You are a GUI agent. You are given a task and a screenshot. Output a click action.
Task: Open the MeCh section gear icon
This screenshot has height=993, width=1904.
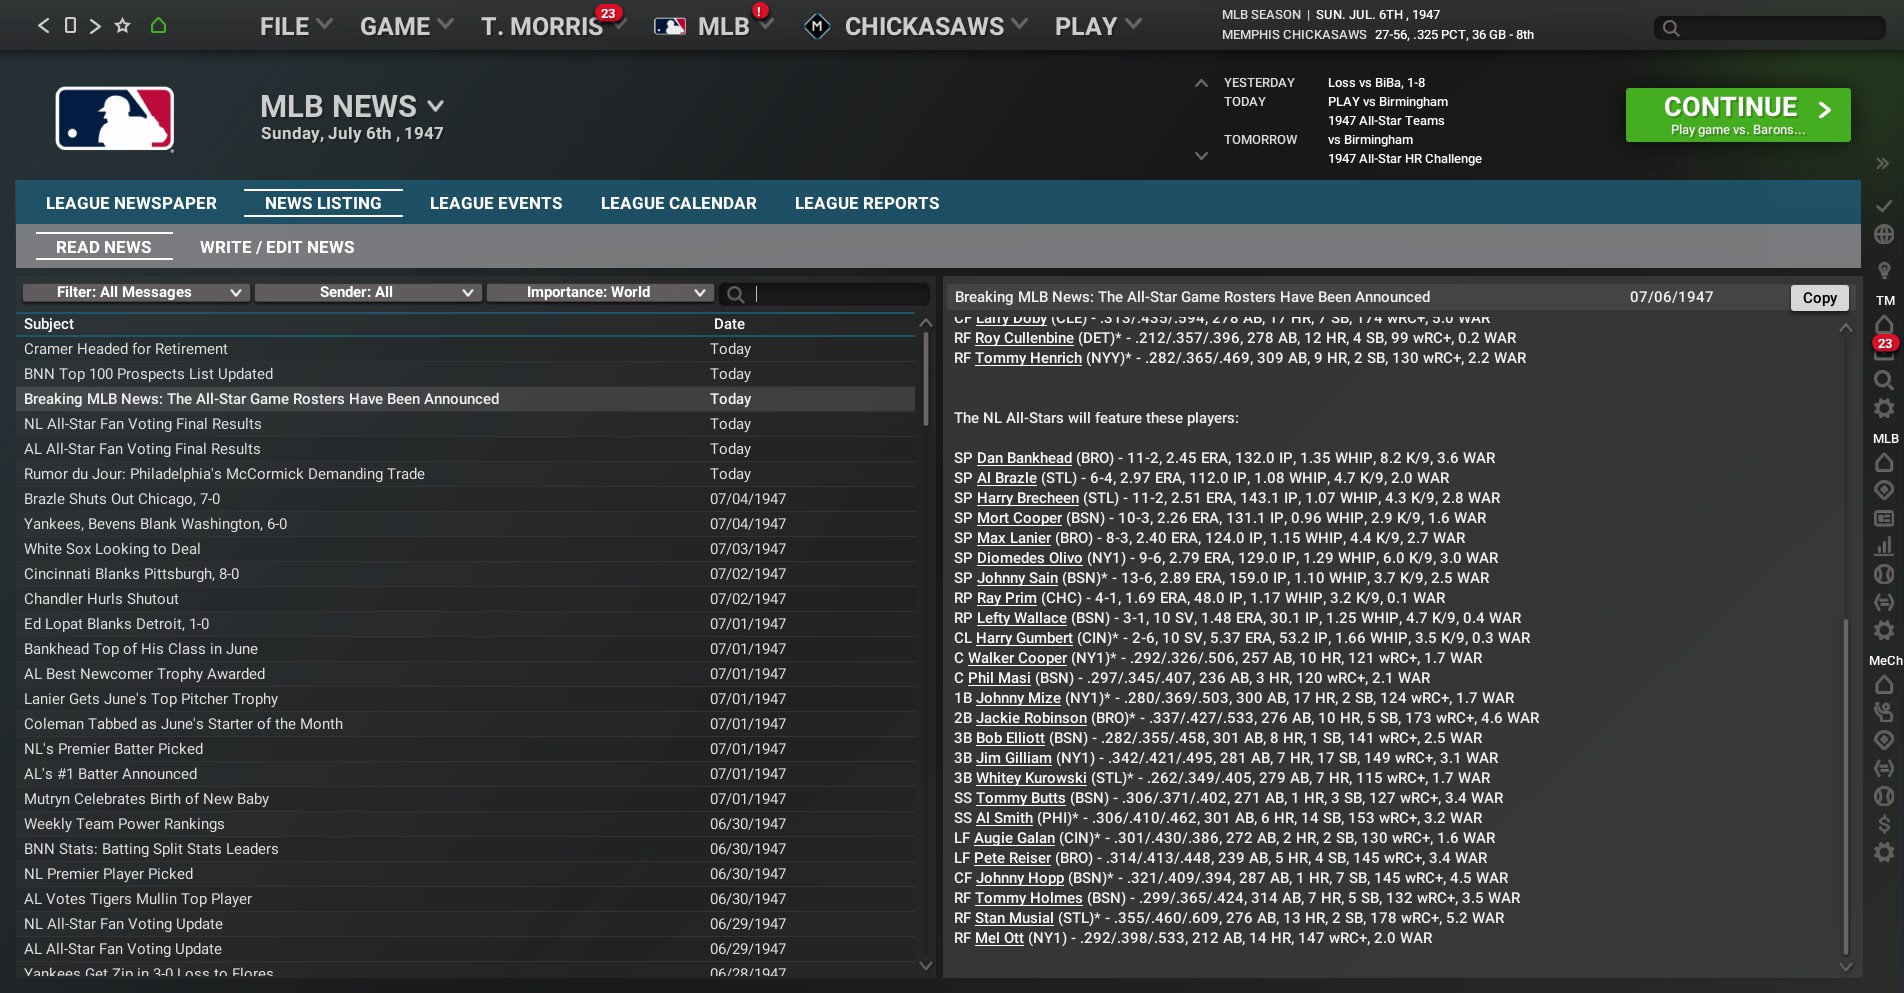point(1884,852)
